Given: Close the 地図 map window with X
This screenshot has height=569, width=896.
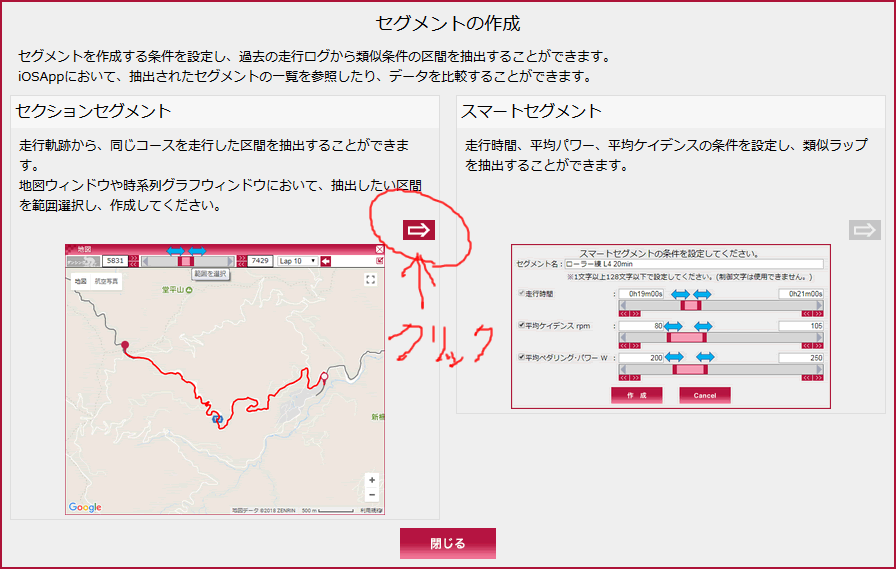Looking at the screenshot, I should pos(379,249).
